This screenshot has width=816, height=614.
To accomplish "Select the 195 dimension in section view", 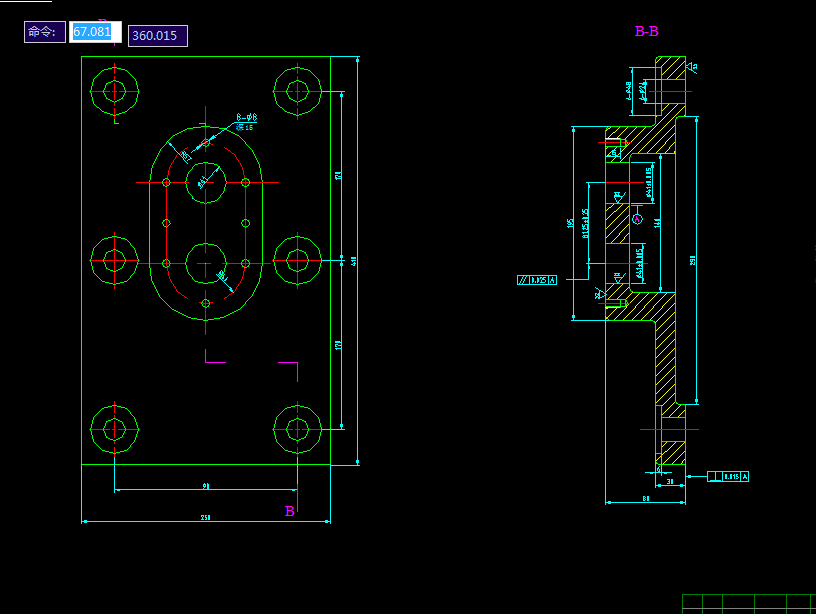I will click(570, 223).
